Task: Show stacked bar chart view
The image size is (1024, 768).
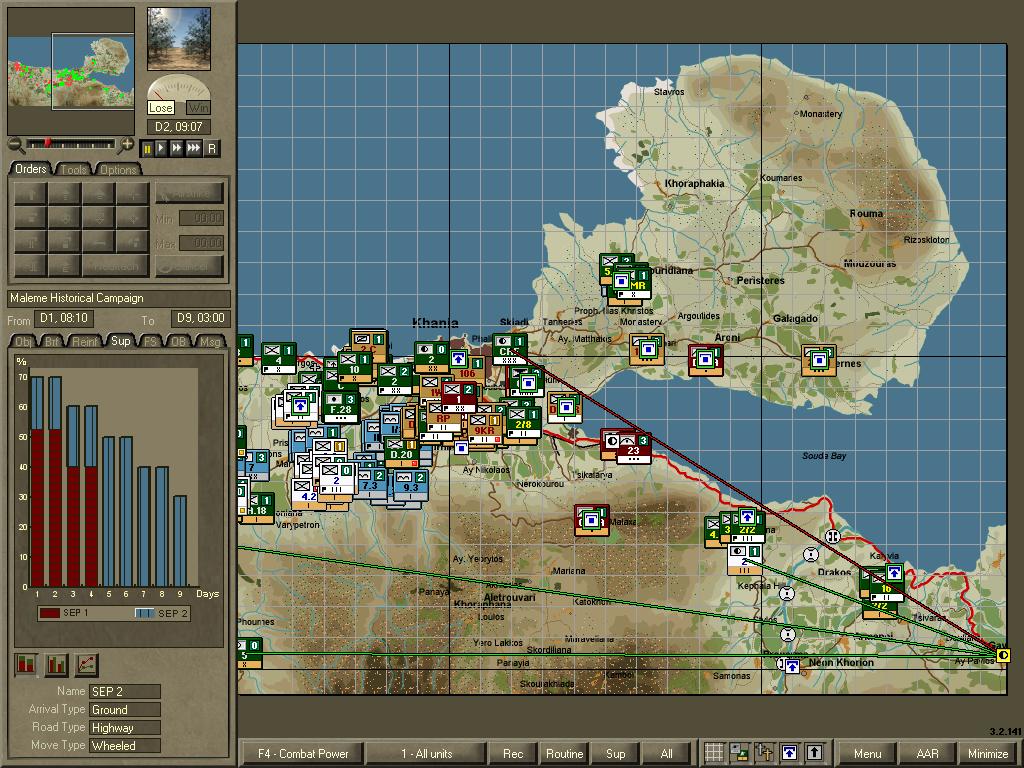Action: click(25, 665)
